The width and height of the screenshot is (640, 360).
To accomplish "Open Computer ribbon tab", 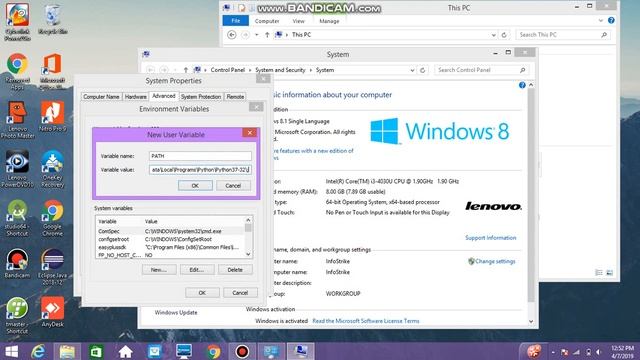I will pyautogui.click(x=267, y=21).
